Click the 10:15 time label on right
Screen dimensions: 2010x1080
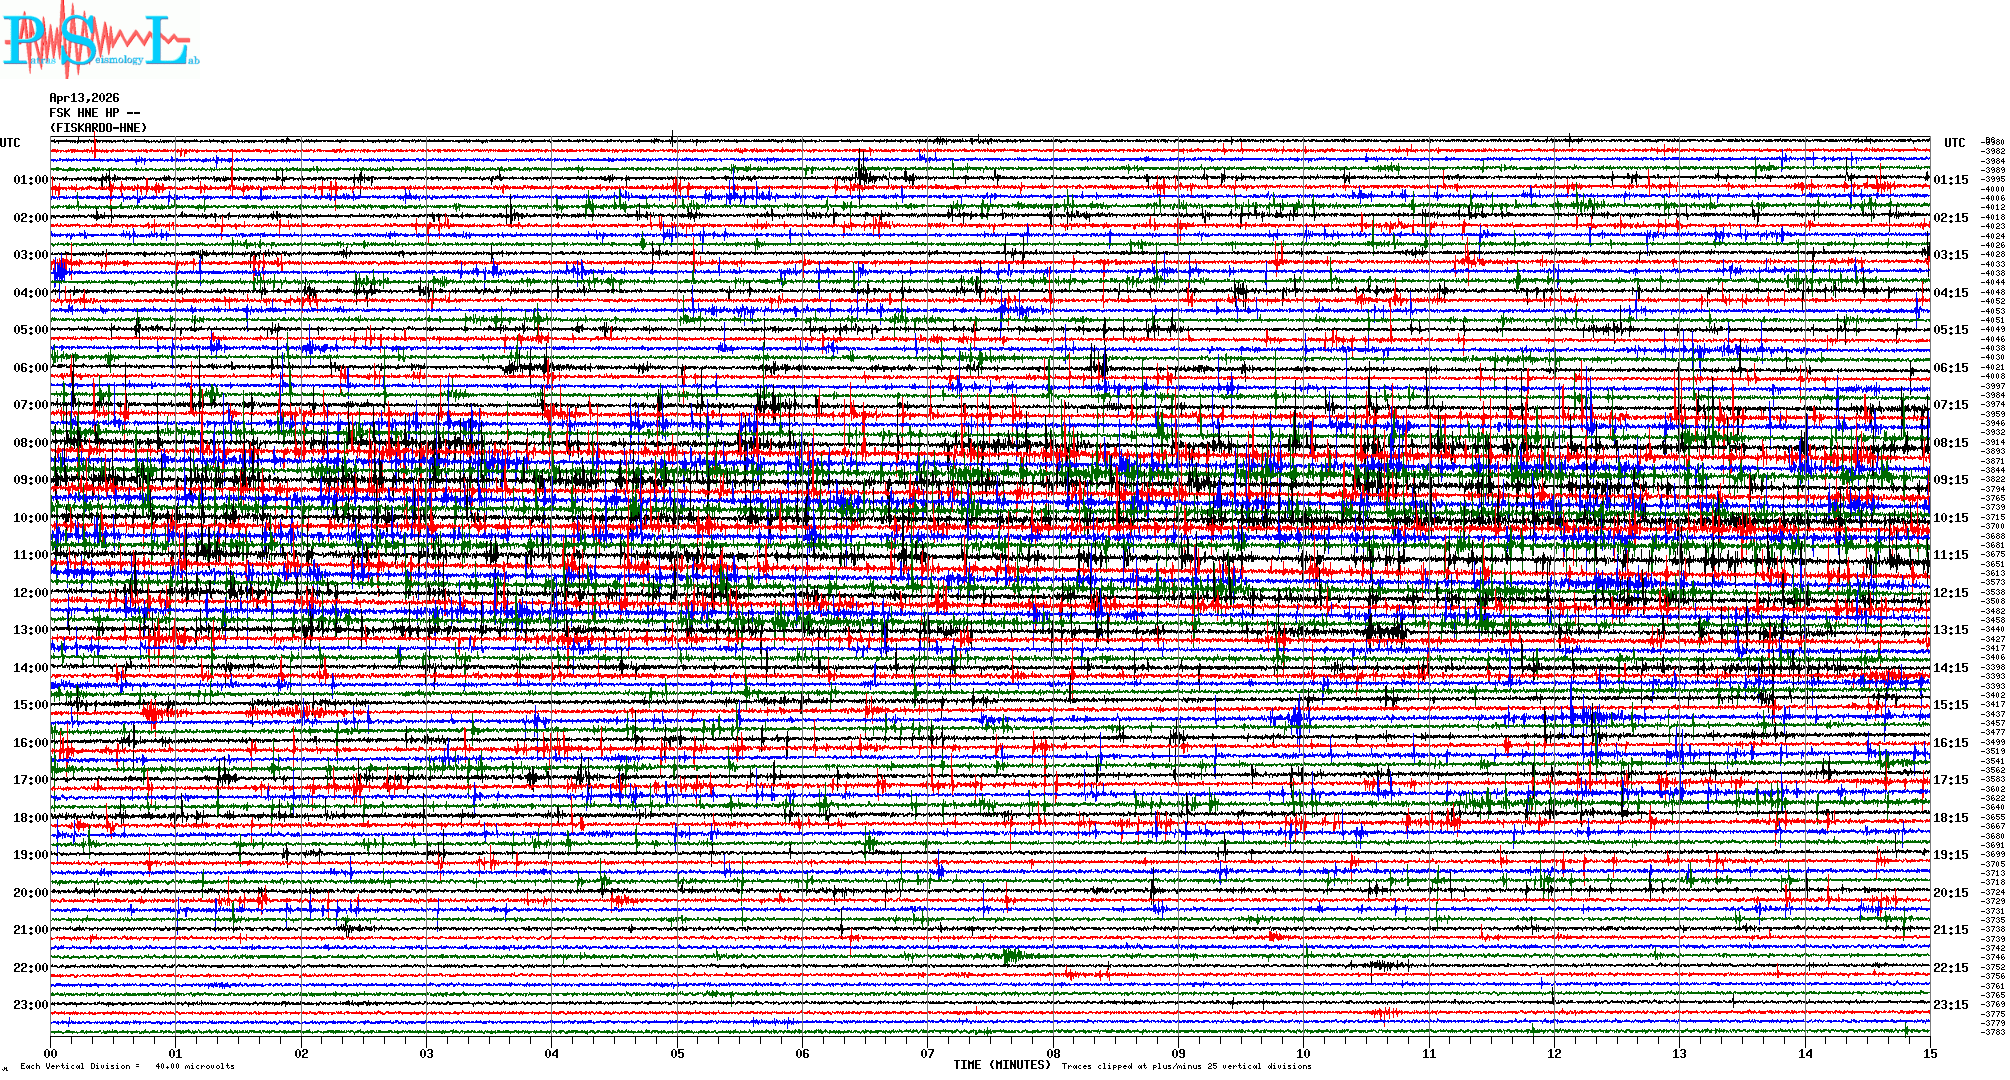click(x=1950, y=518)
